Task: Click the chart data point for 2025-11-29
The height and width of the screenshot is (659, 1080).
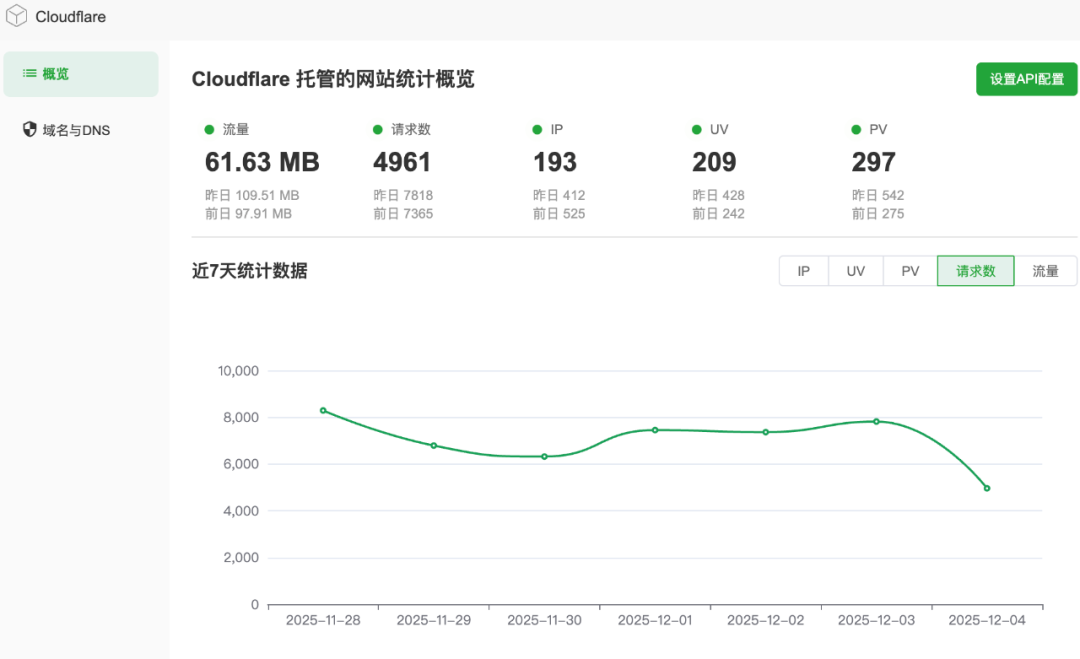Action: coord(434,446)
